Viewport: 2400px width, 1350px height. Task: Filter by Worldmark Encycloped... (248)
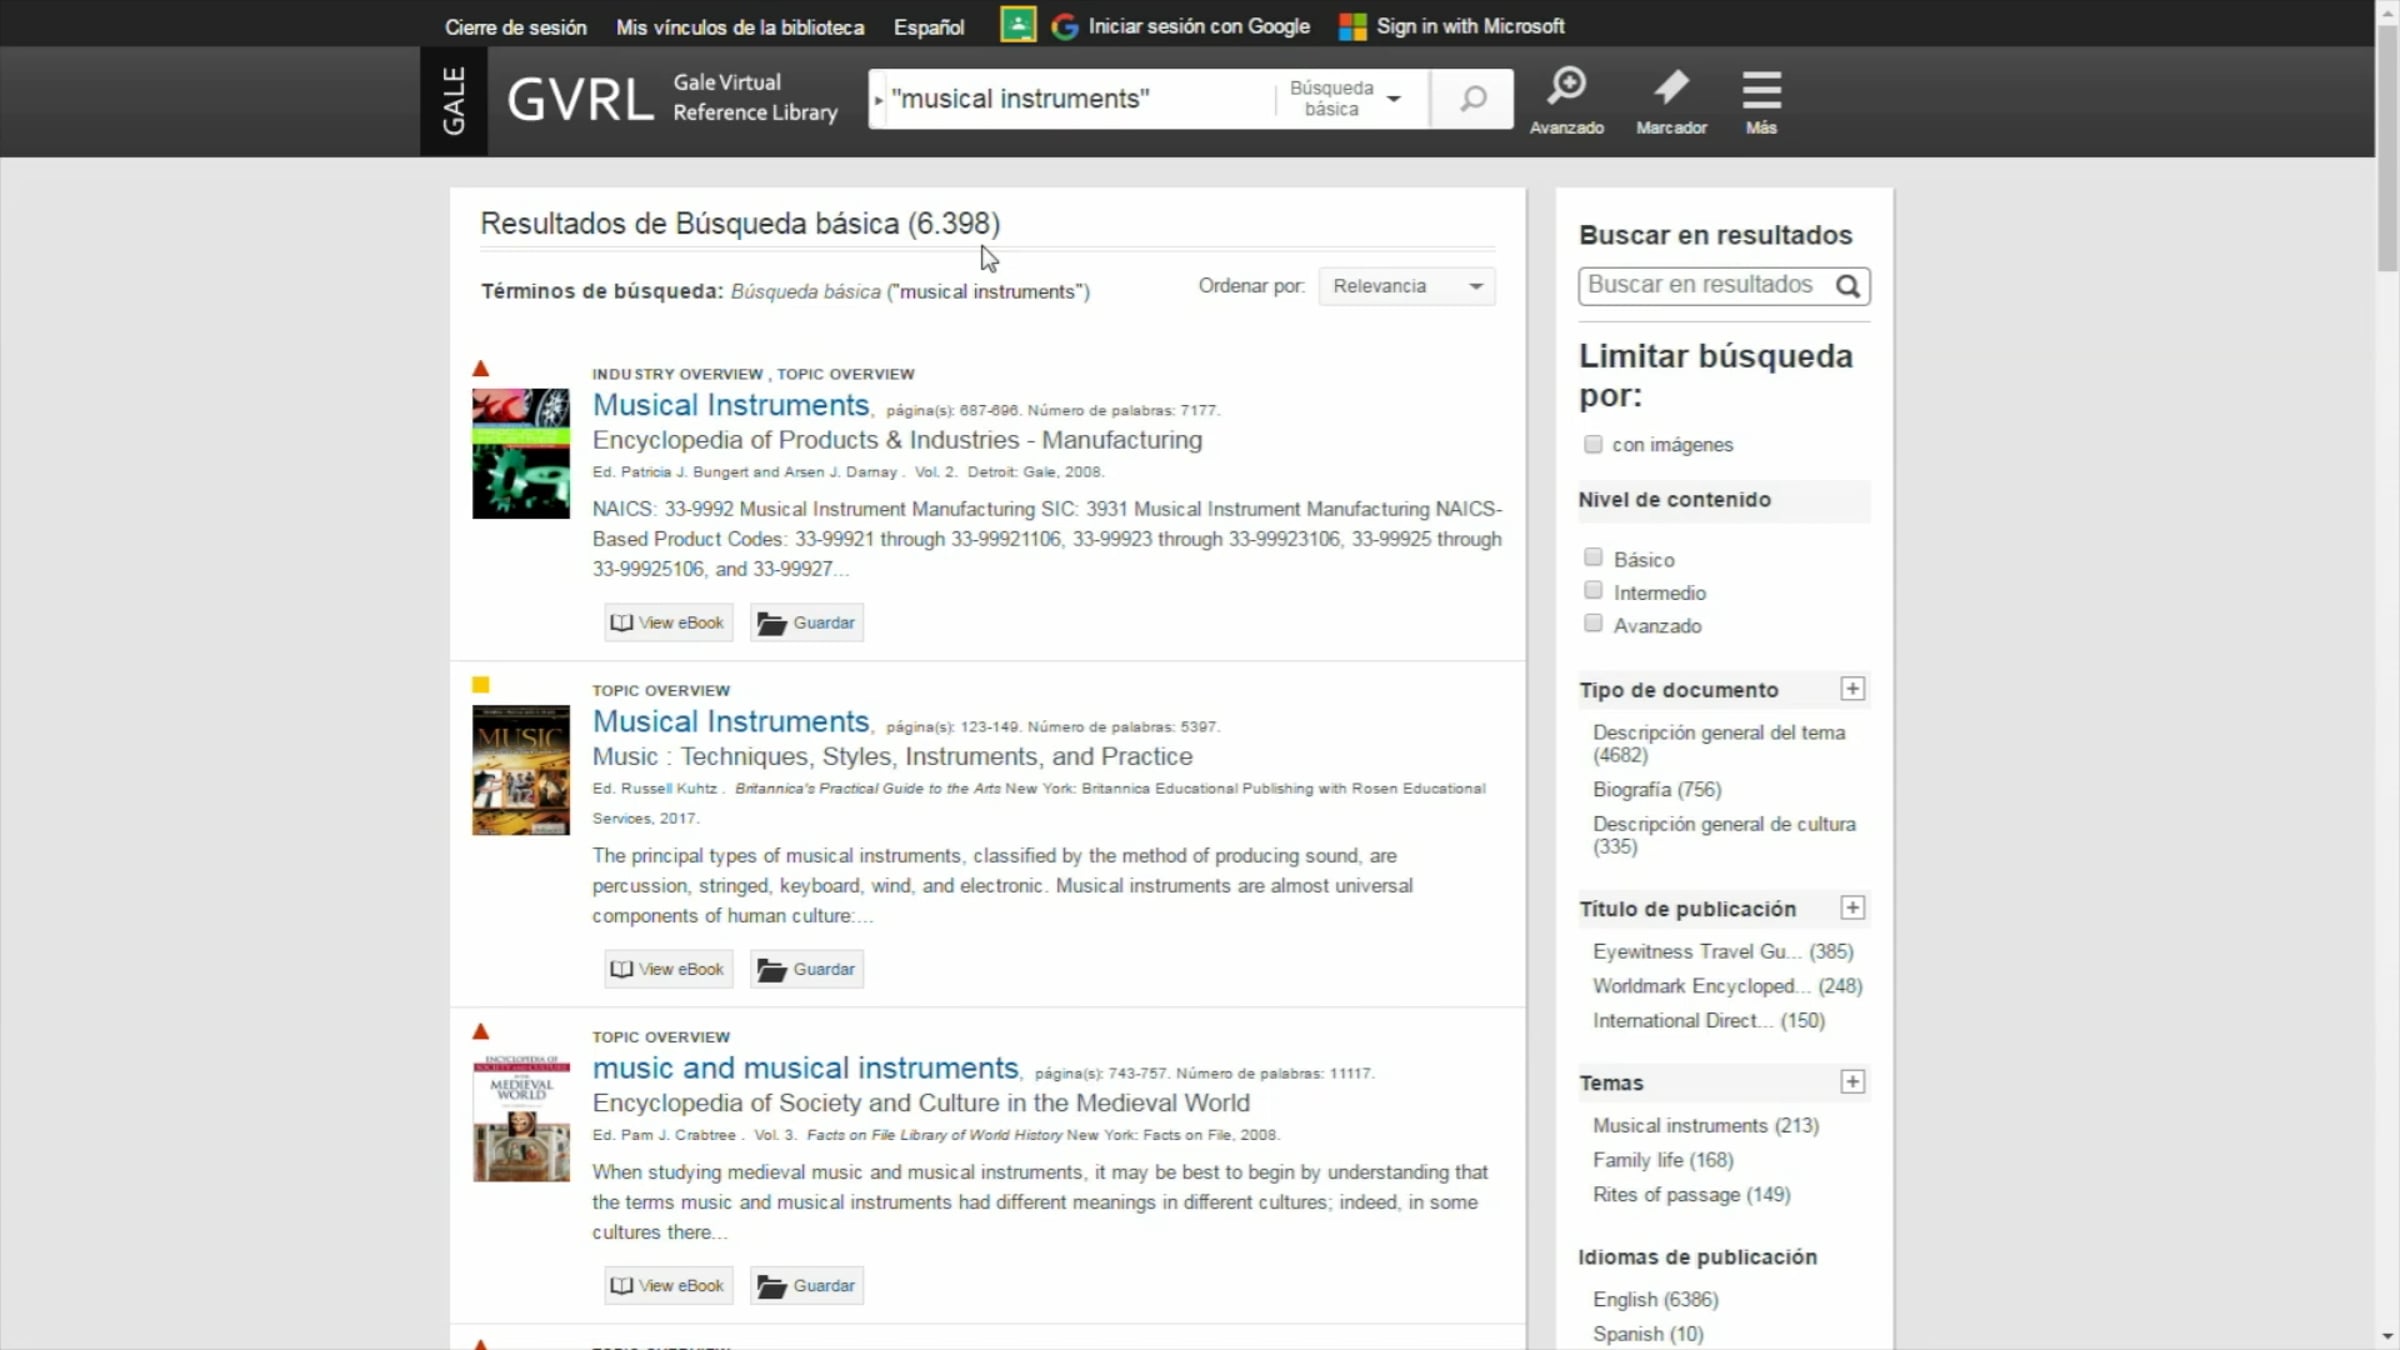click(1727, 986)
